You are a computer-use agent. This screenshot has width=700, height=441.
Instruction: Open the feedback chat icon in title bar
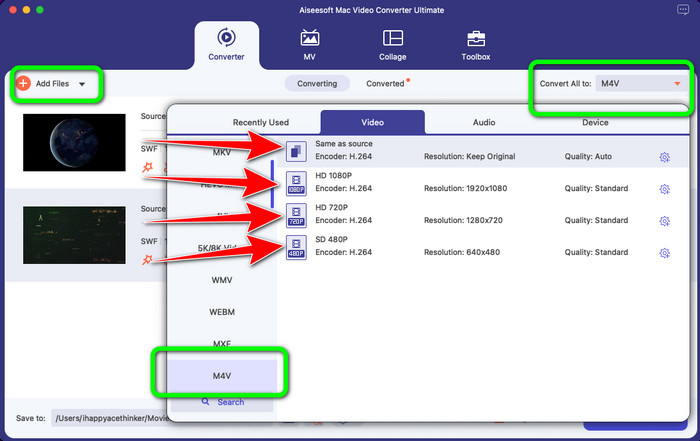683,10
